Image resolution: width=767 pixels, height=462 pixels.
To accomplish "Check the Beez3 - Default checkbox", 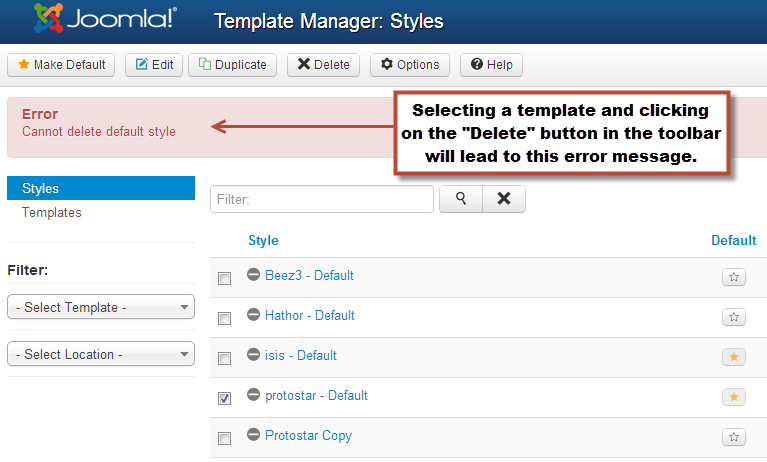I will (225, 278).
